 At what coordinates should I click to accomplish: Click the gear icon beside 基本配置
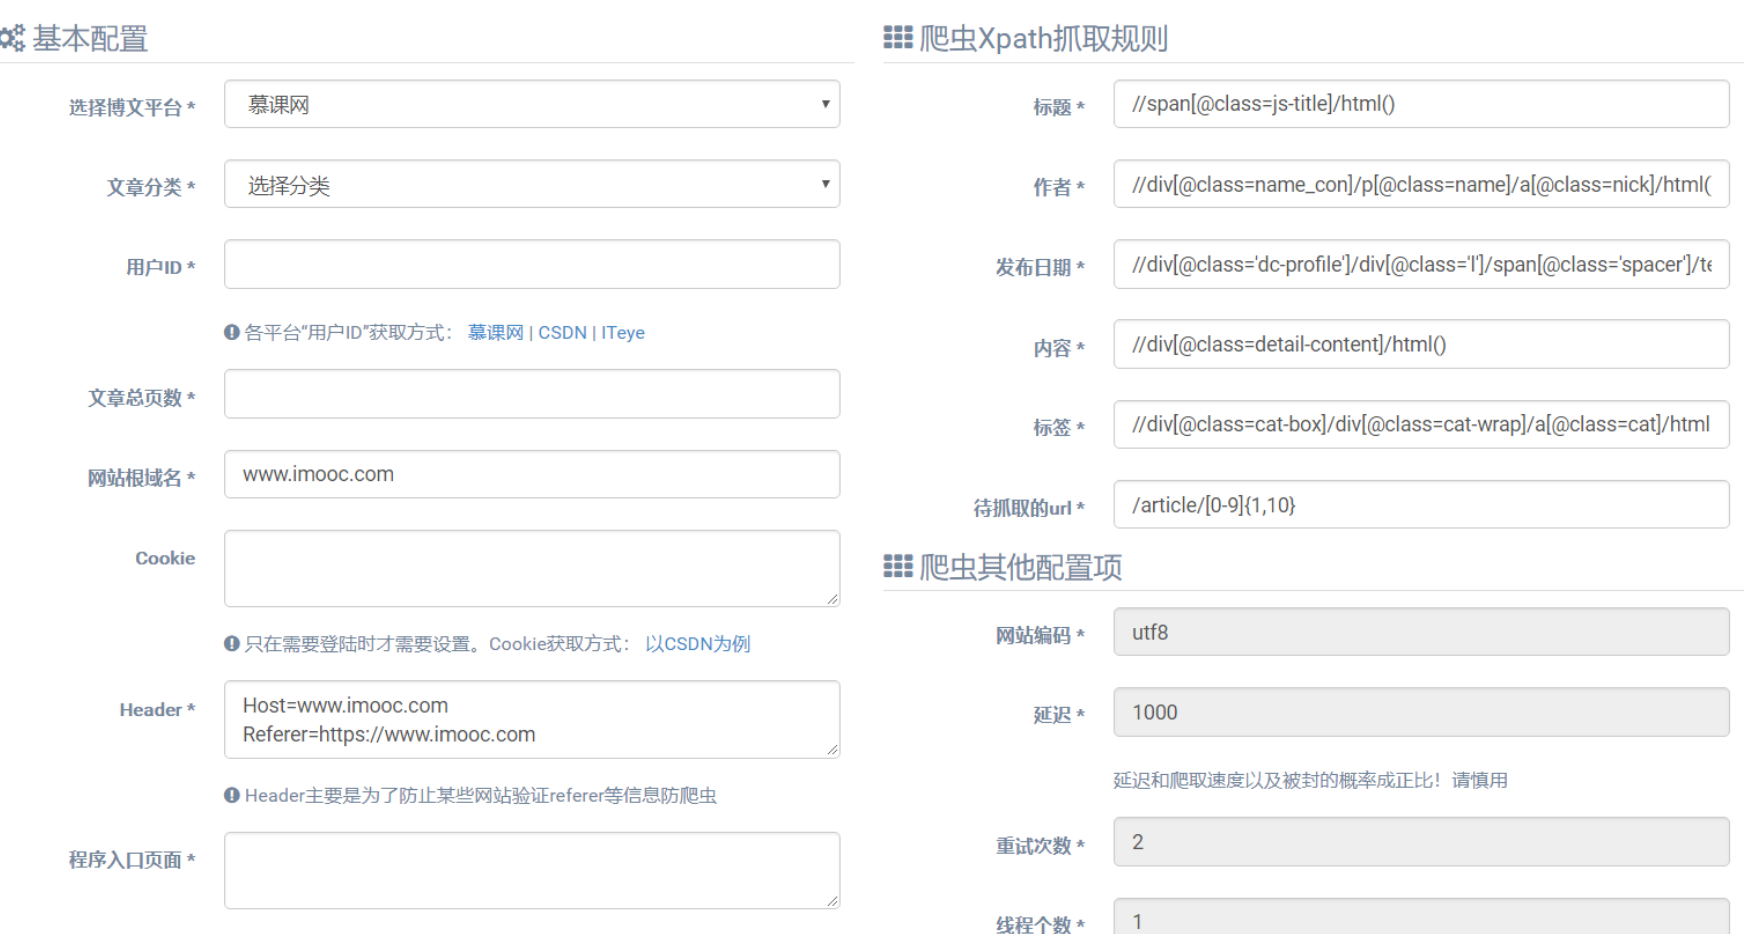(x=13, y=38)
